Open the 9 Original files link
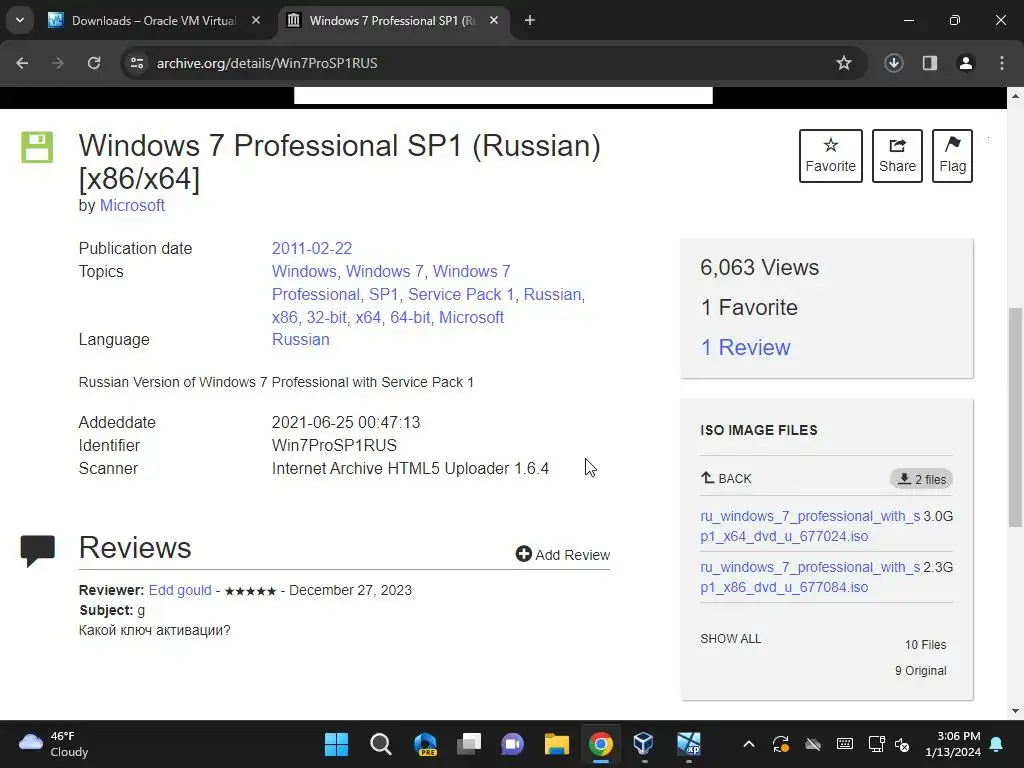The image size is (1024, 768). 920,671
